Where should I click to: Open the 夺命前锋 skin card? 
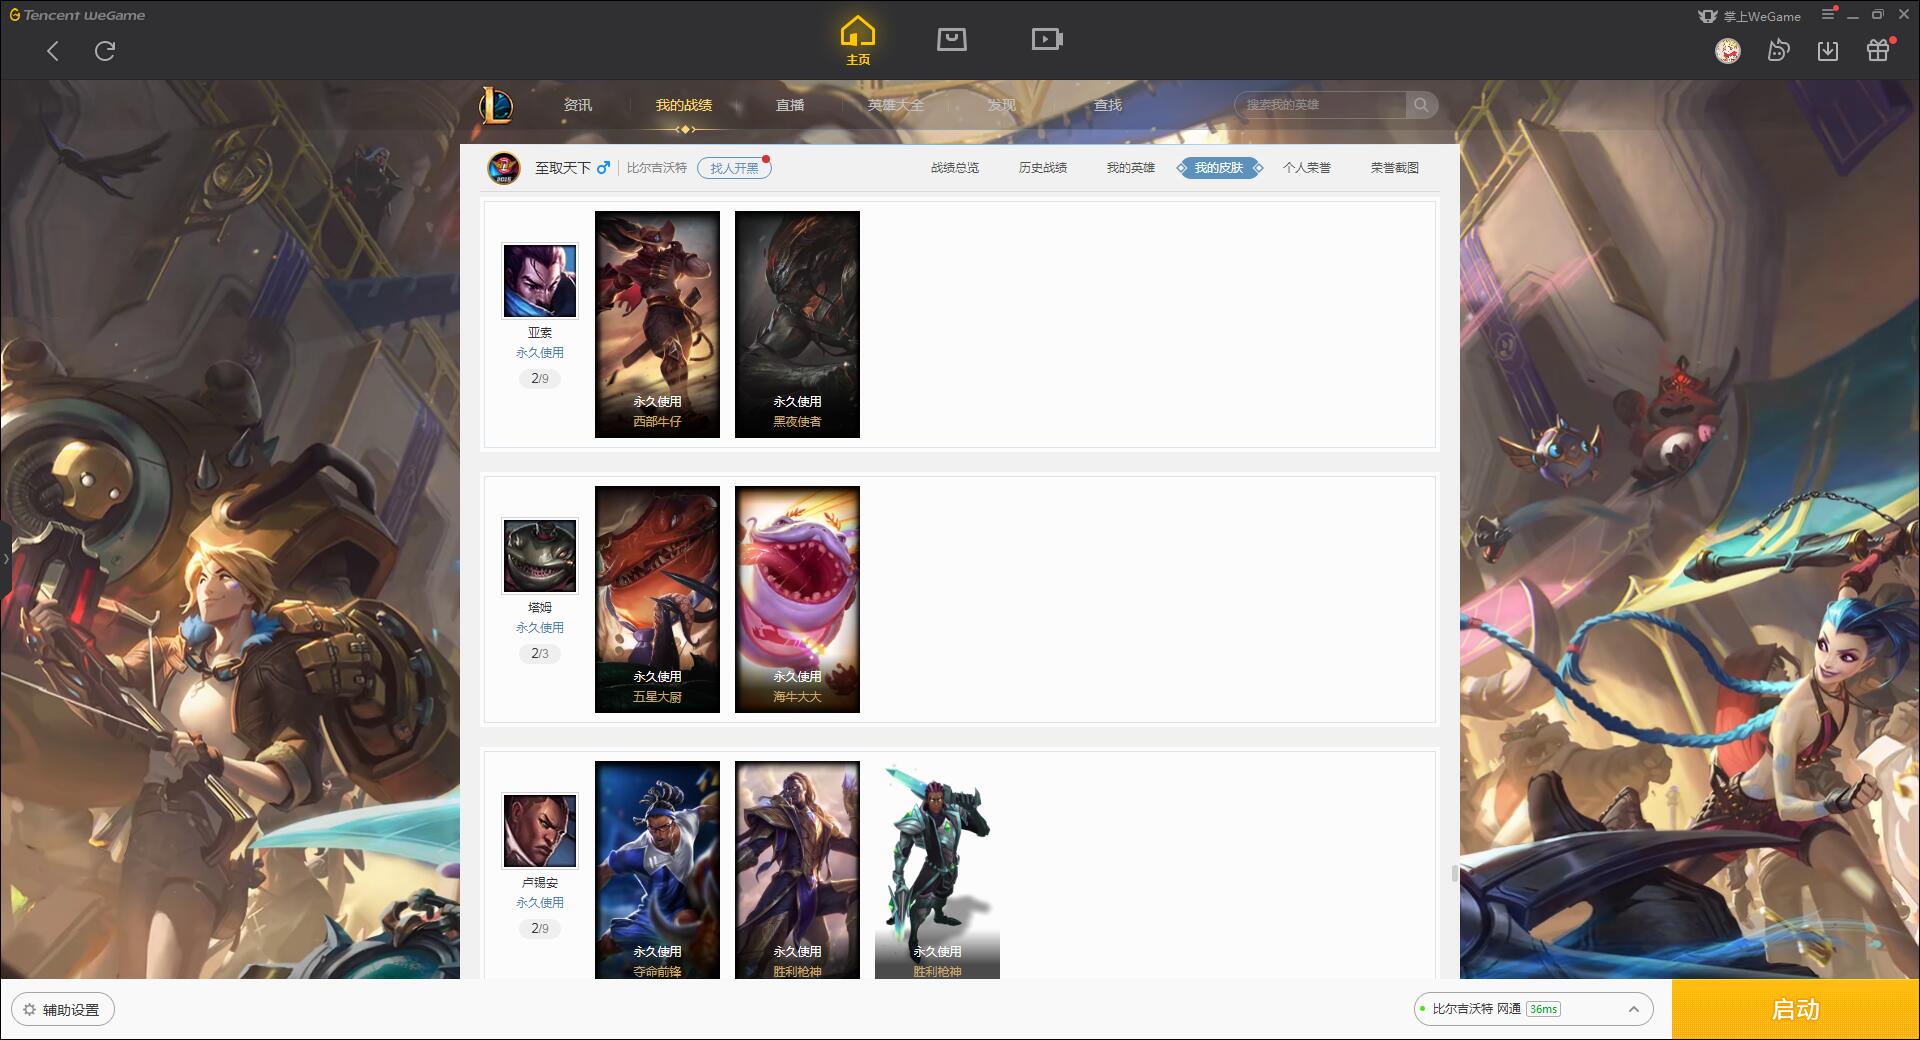click(657, 870)
